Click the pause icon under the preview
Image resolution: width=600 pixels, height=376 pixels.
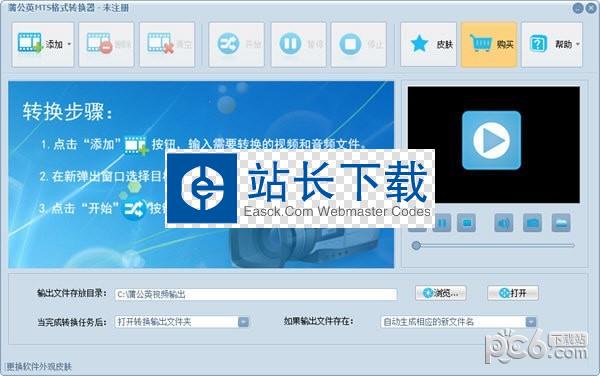pos(442,223)
